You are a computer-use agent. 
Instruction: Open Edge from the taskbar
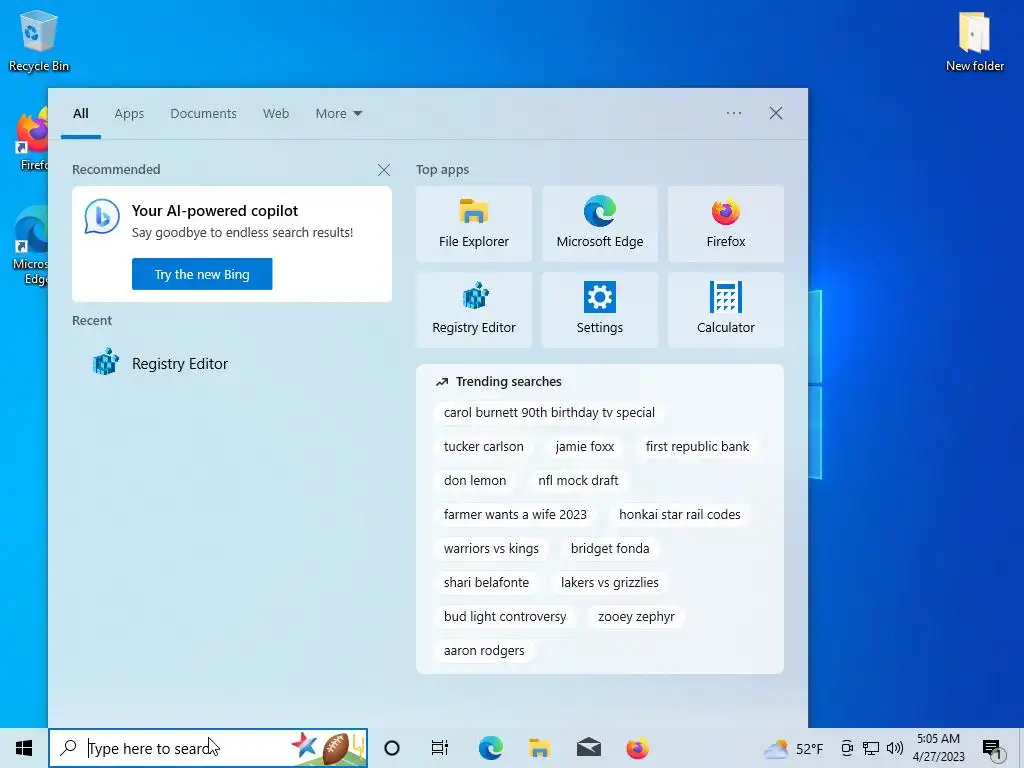tap(490, 748)
